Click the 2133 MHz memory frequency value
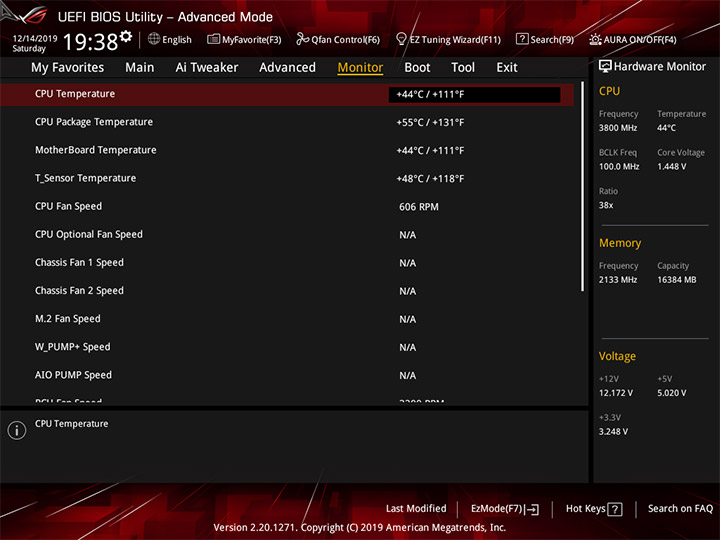Image resolution: width=720 pixels, height=540 pixels. [x=618, y=280]
